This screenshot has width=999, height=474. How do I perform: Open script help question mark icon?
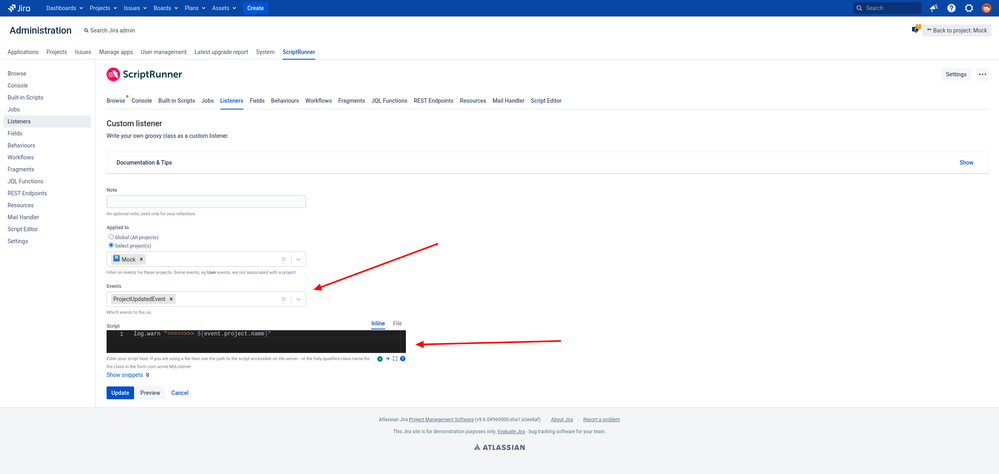click(x=403, y=359)
